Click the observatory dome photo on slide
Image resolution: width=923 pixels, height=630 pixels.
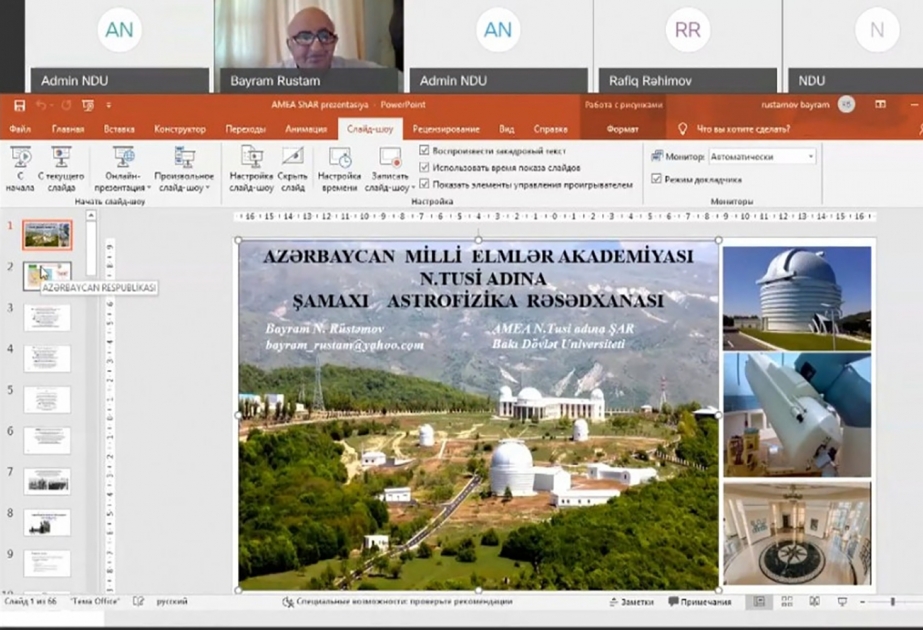coord(796,298)
